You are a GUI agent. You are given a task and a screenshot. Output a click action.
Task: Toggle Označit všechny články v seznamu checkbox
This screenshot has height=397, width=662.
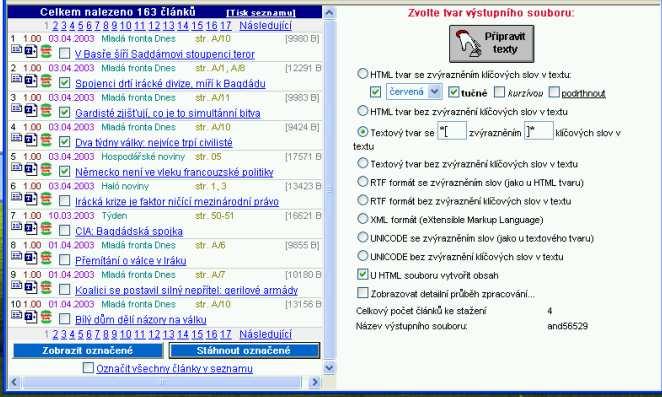tap(88, 368)
